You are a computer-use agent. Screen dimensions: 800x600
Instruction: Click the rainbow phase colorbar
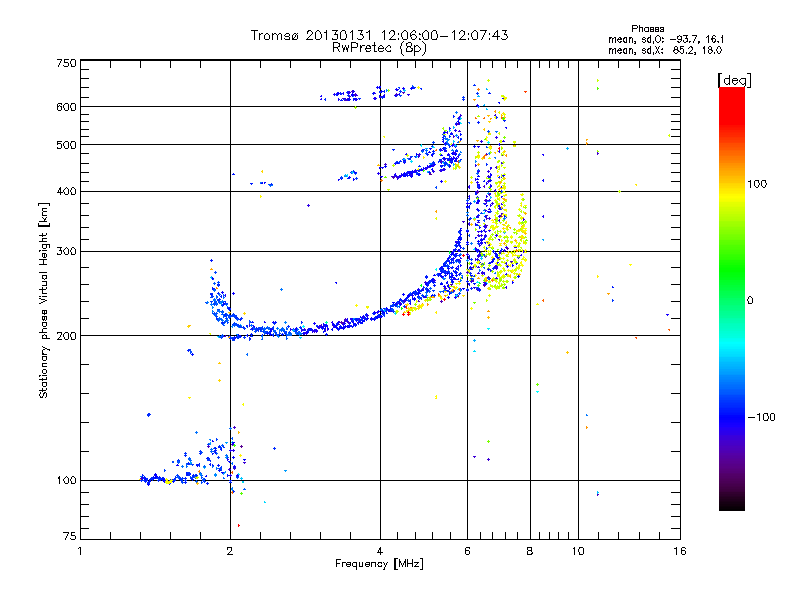coord(732,298)
